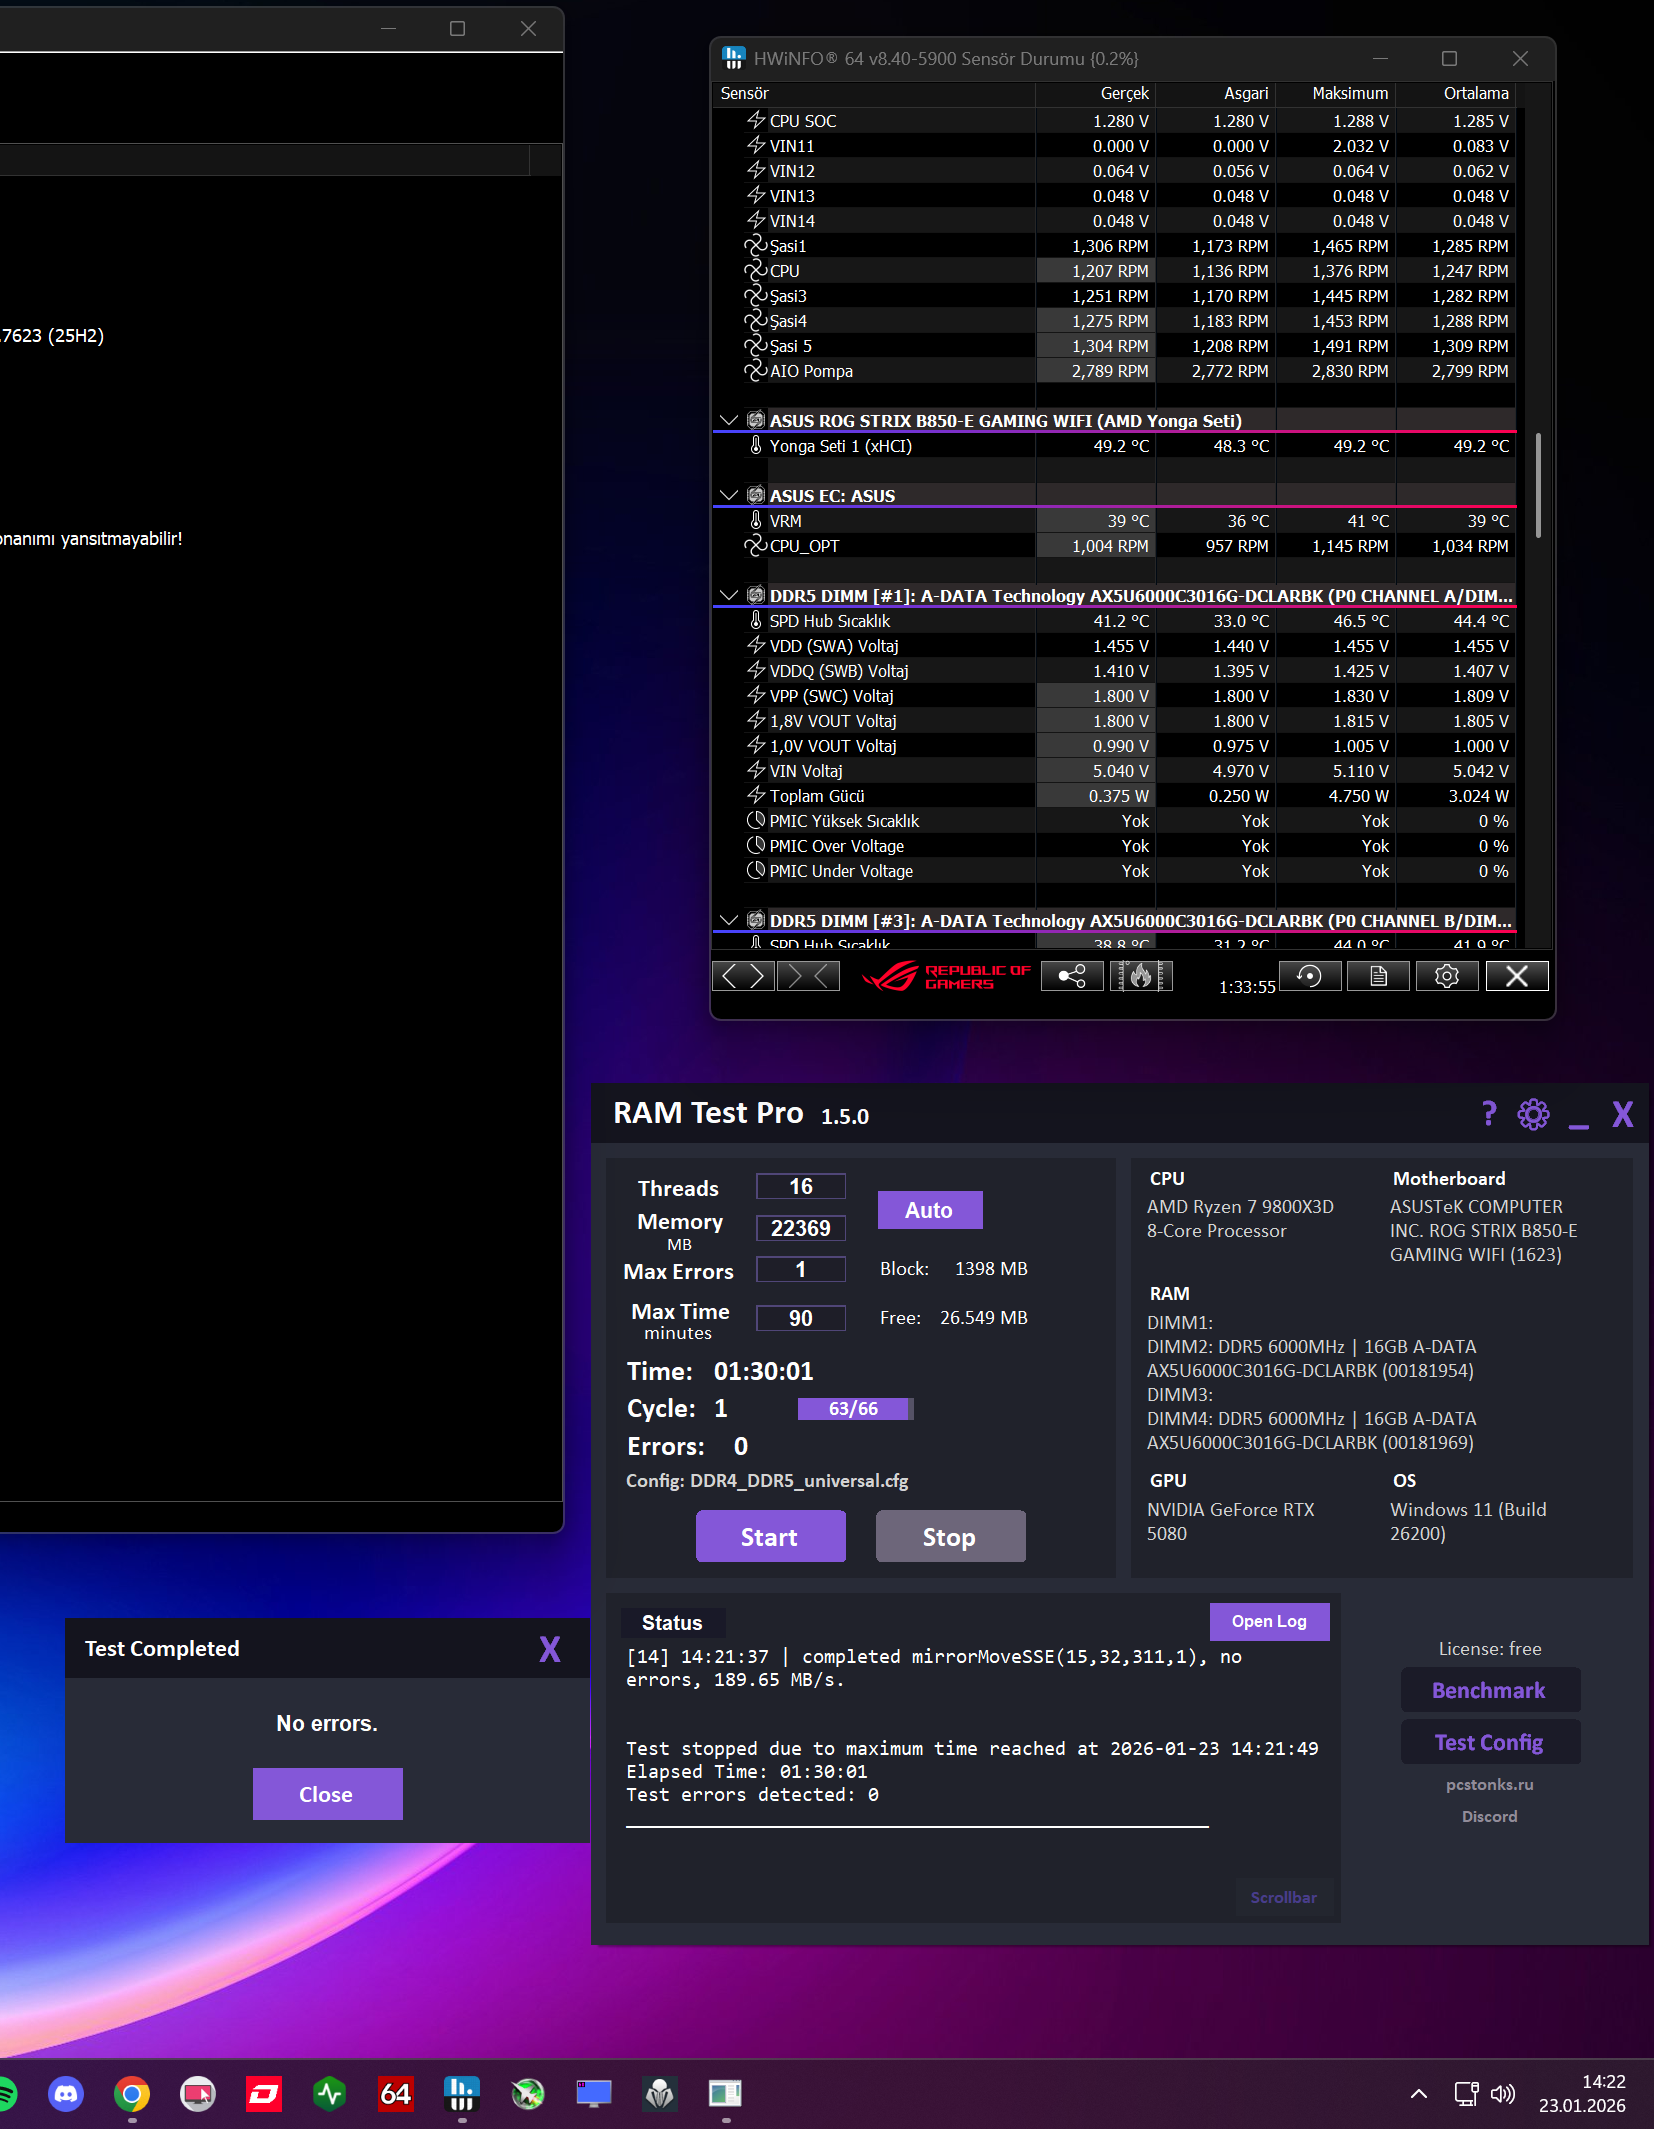Shrink HWiNFO columns with the inward arrows
1654x2129 pixels.
tap(808, 976)
